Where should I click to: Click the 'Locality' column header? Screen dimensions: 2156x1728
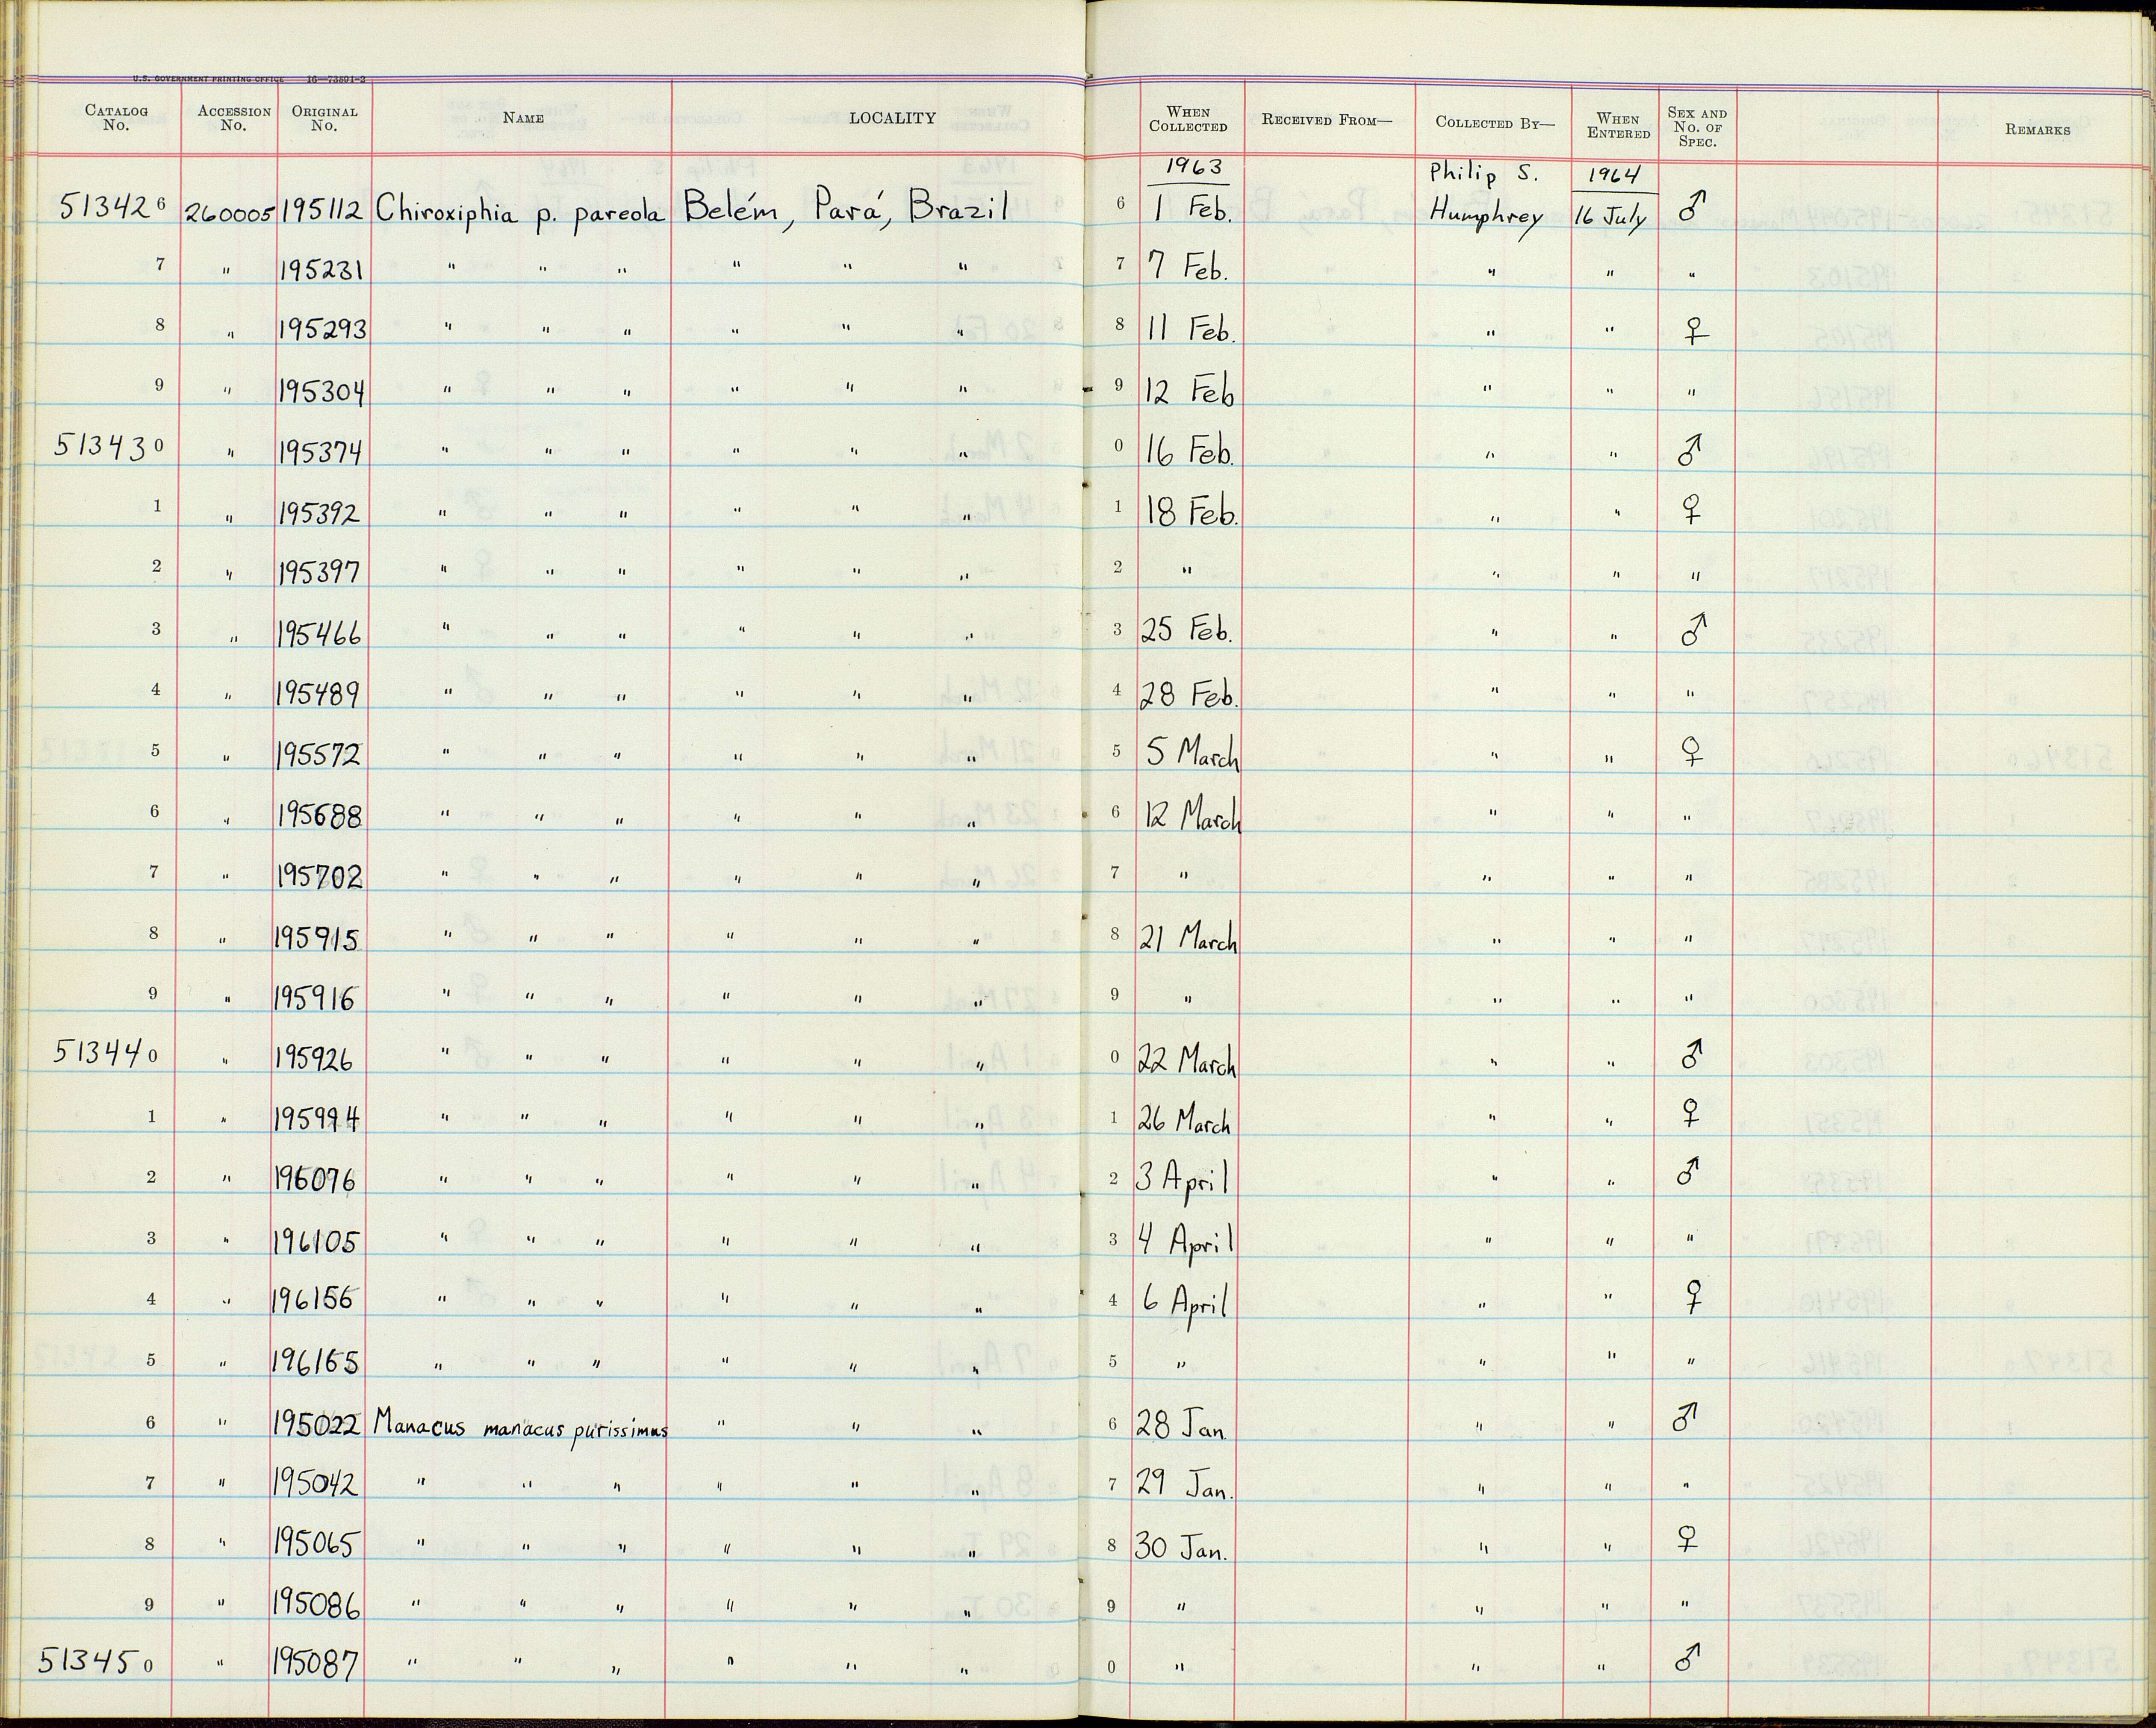(892, 118)
